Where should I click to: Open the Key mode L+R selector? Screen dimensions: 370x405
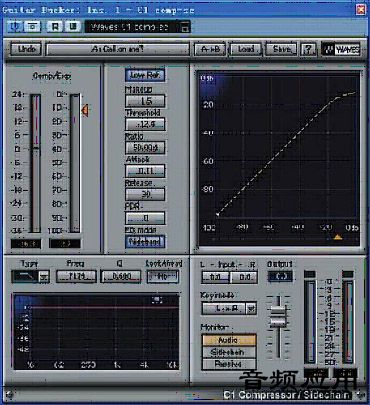pyautogui.click(x=224, y=308)
